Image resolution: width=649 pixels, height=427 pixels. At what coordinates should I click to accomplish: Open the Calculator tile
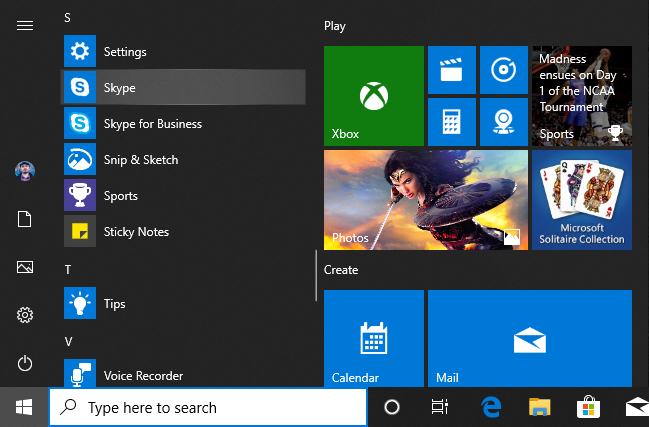[x=452, y=122]
